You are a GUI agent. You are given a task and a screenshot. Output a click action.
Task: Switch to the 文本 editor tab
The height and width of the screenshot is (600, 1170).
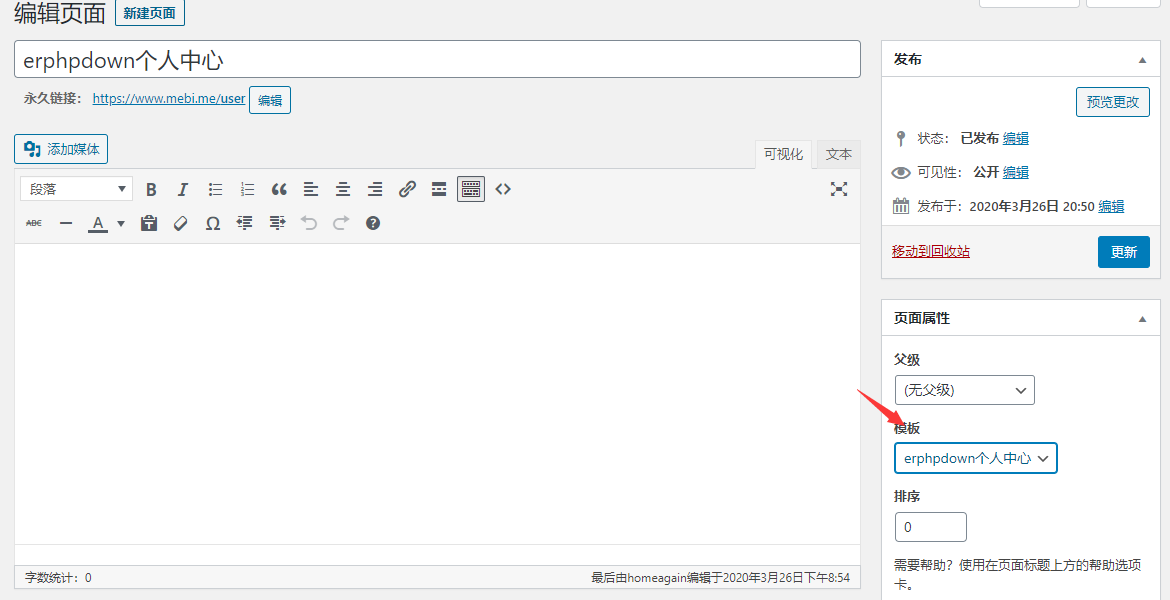pos(838,154)
